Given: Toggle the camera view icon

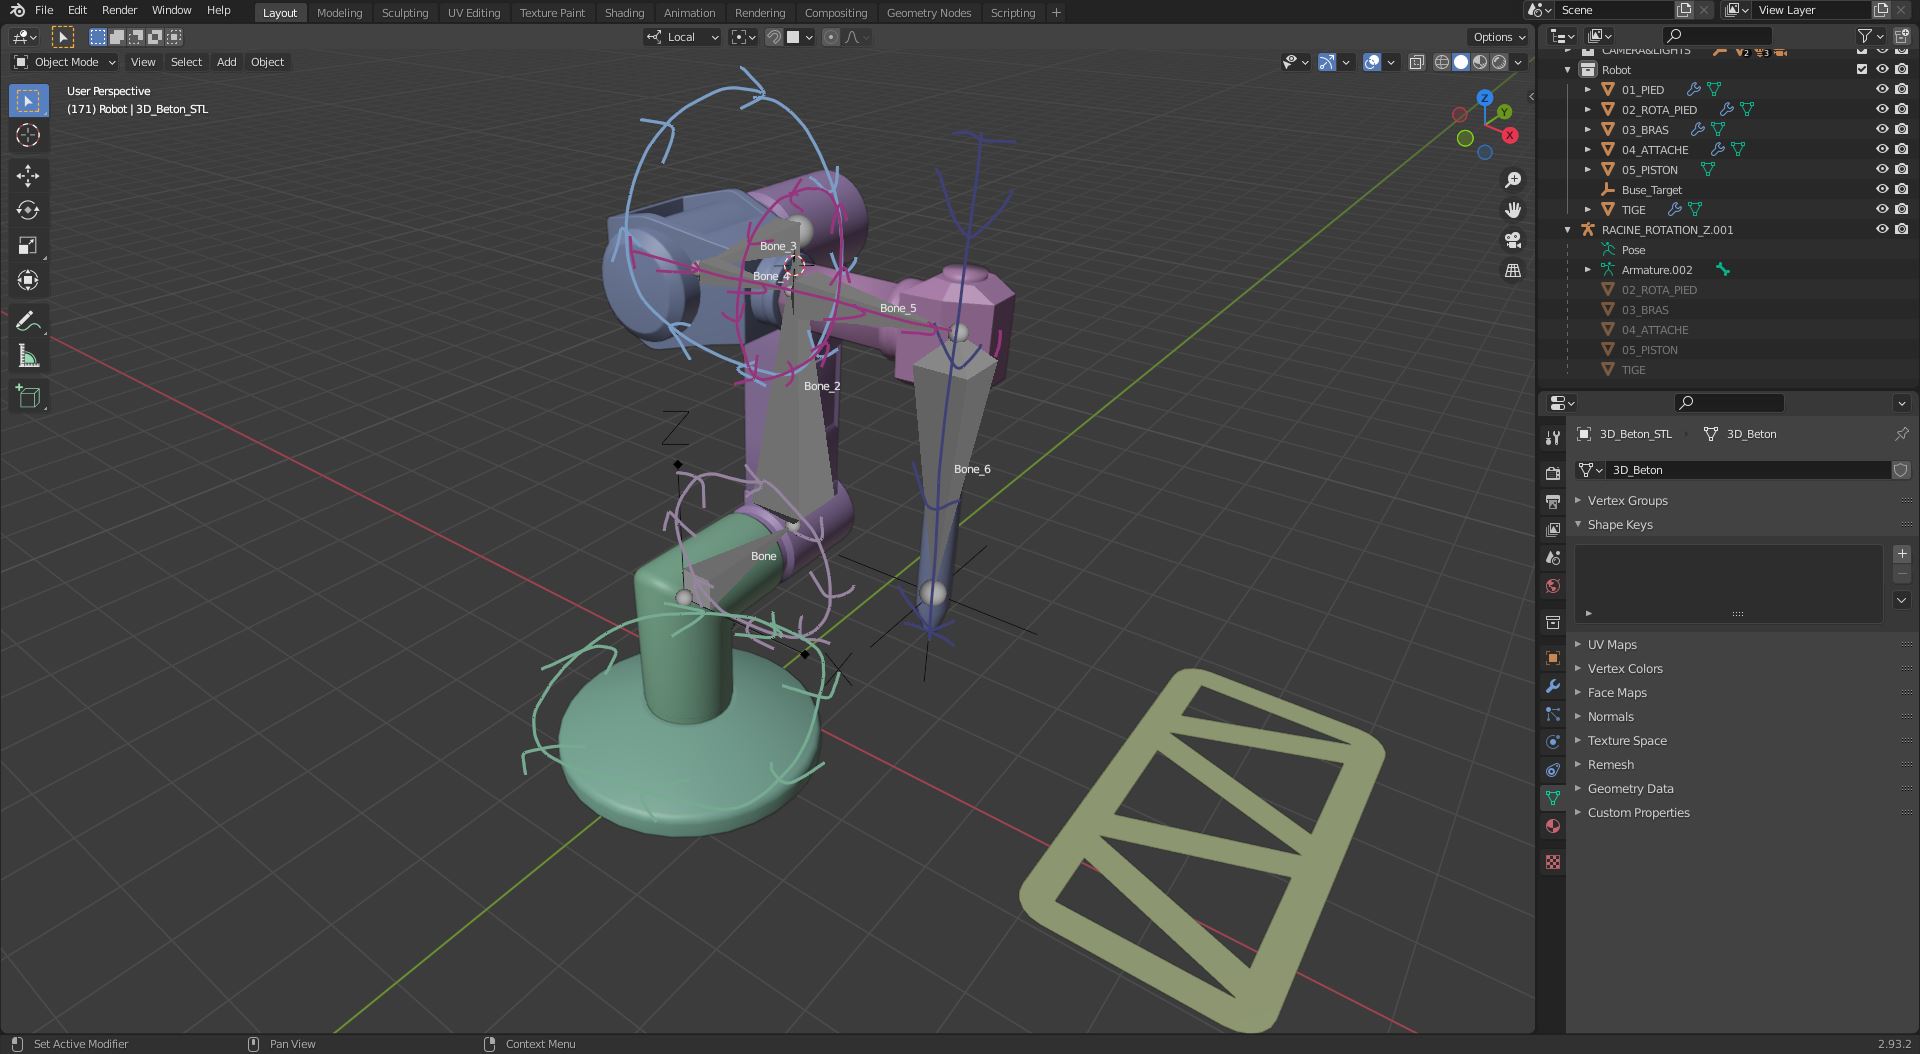Looking at the screenshot, I should tap(1513, 241).
